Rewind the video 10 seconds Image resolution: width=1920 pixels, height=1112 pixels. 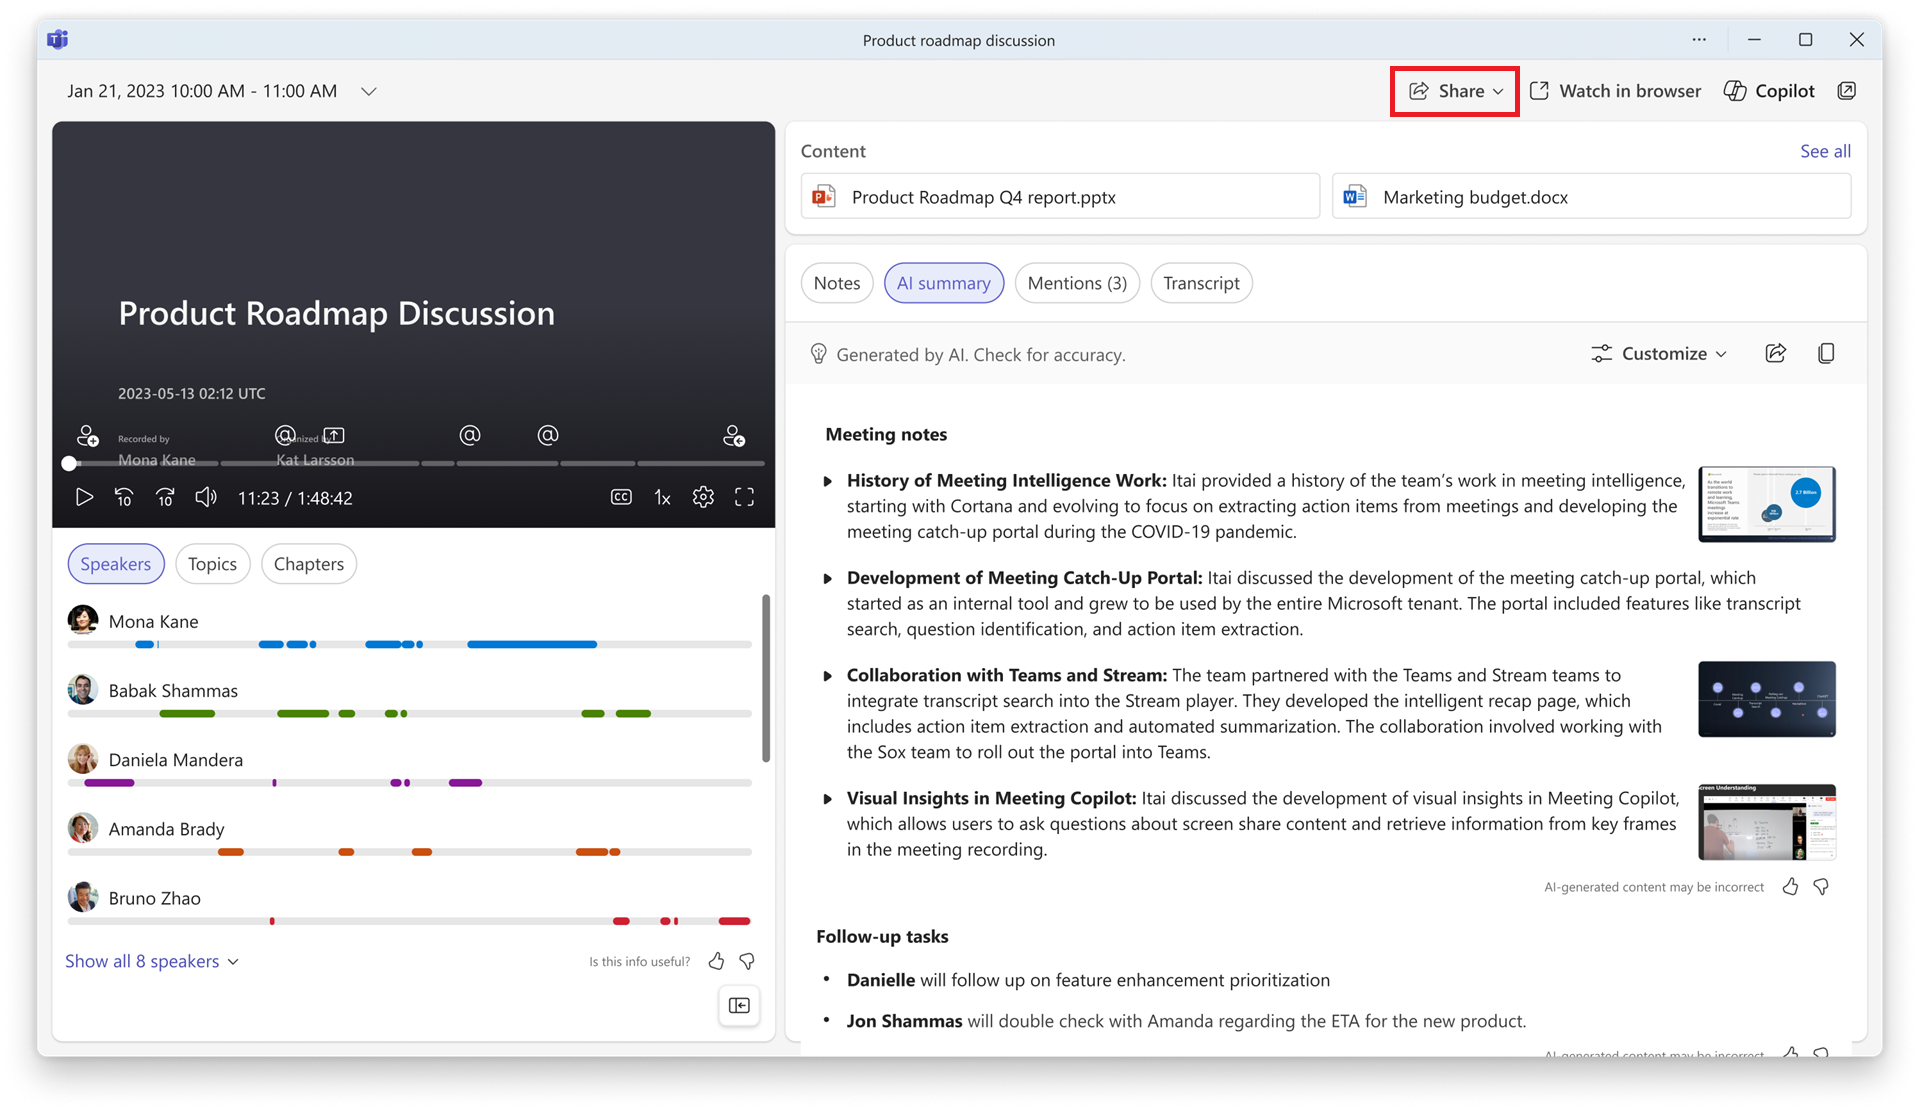pos(124,497)
